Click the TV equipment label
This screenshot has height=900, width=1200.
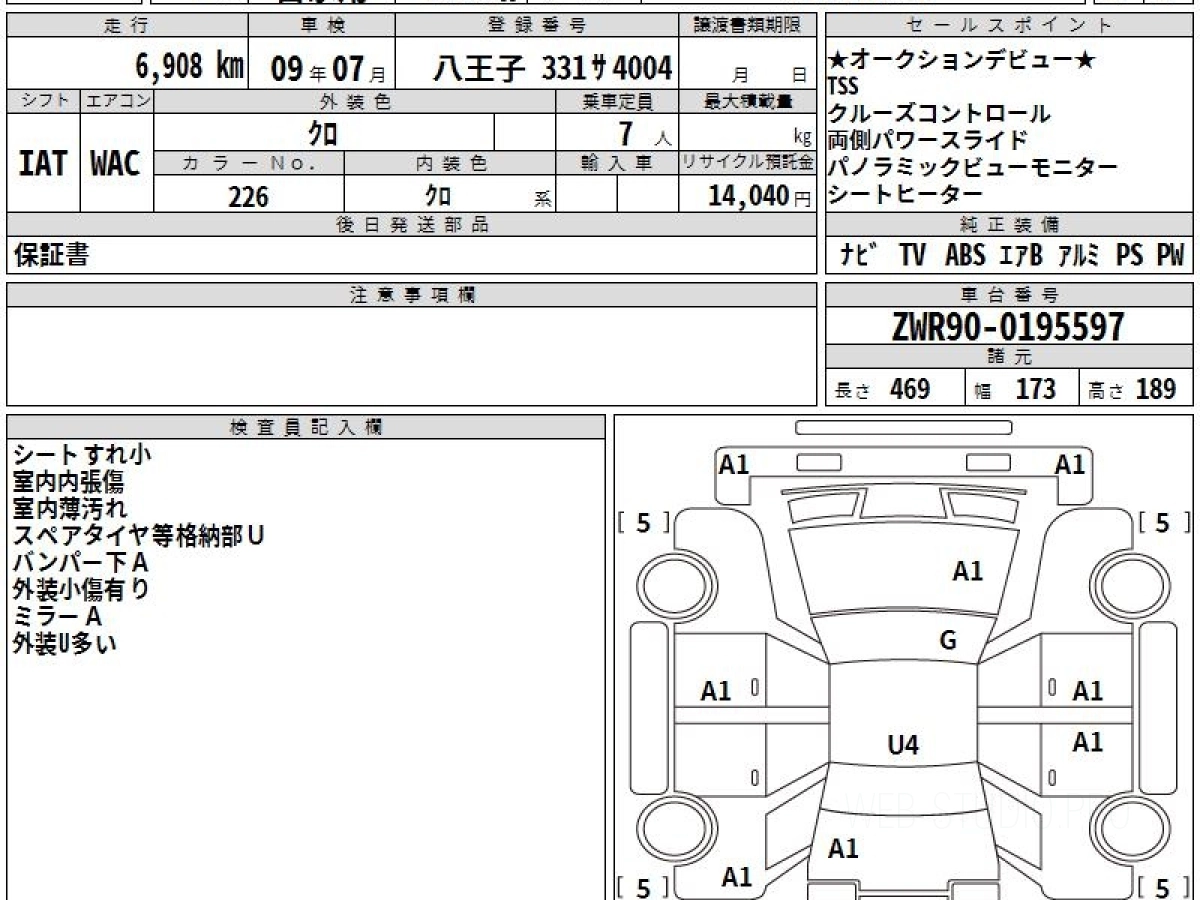pos(912,255)
